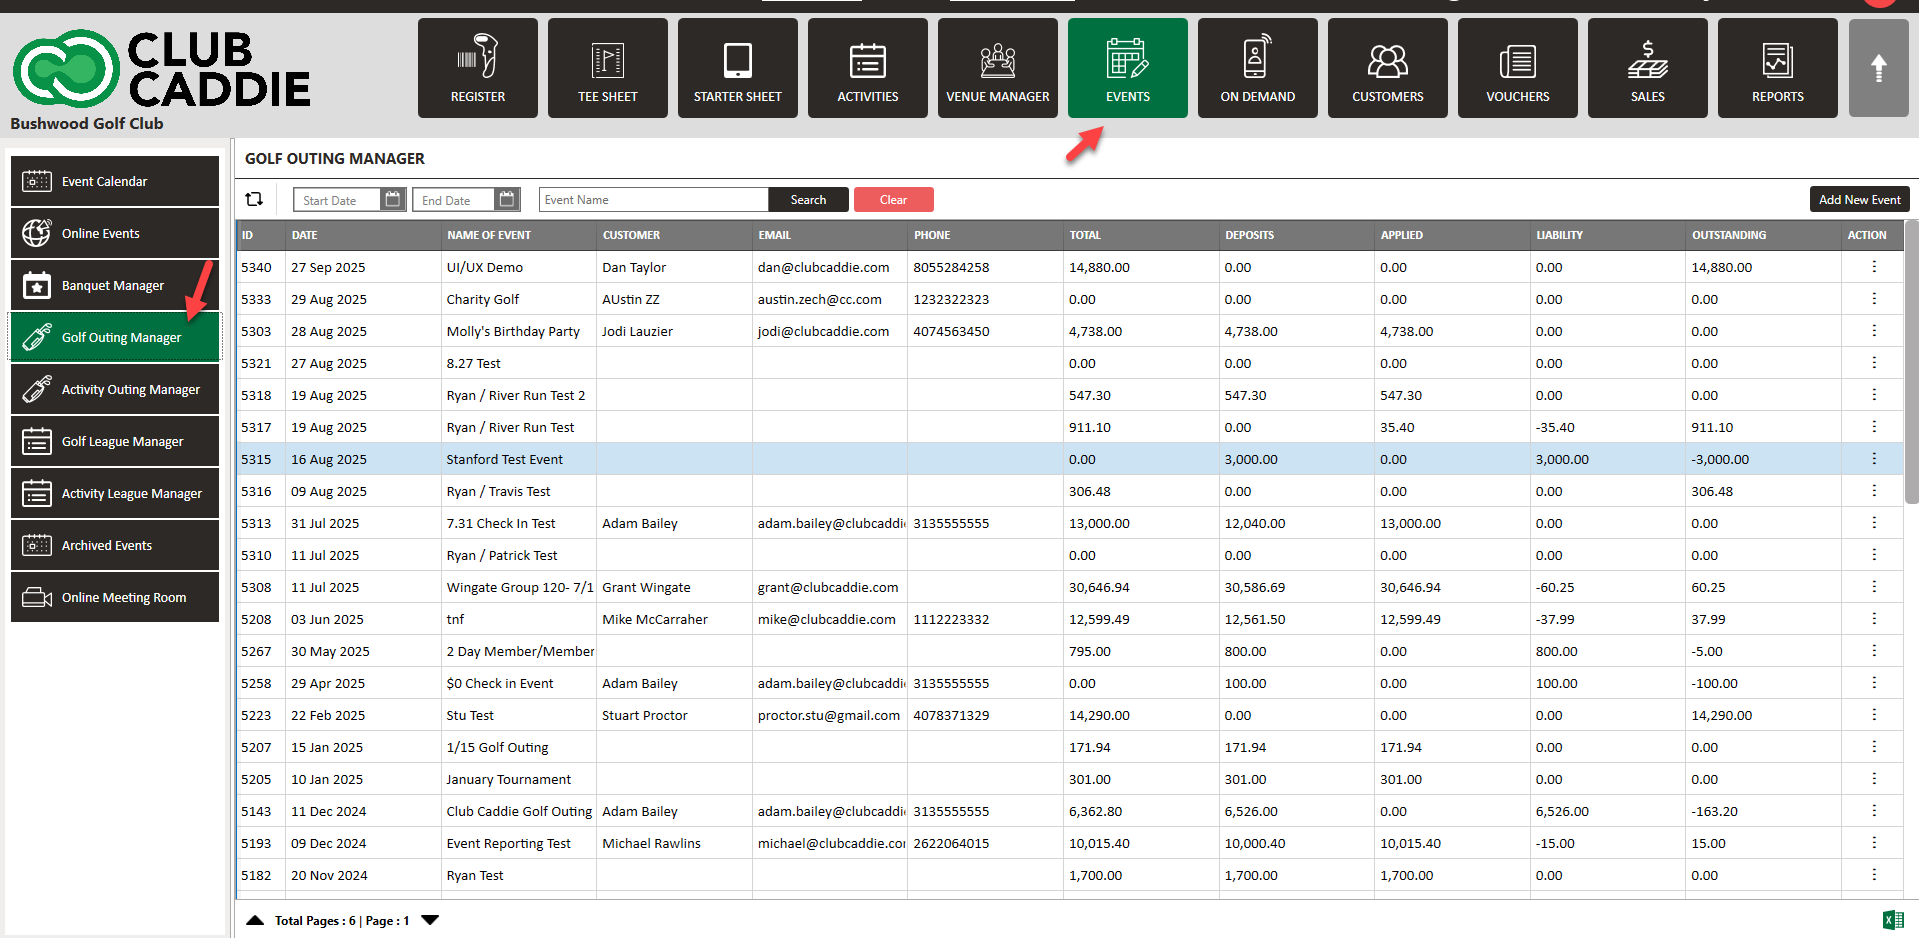Open action menu for Stanford Test Event
The width and height of the screenshot is (1919, 938).
click(1873, 459)
